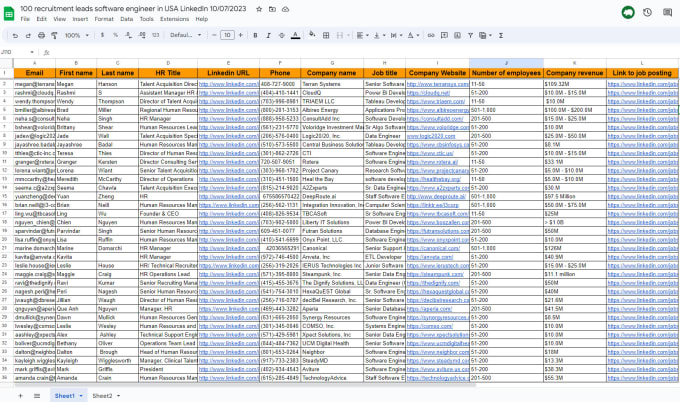Open Terran Systems LinkedIn URL link

[229, 84]
